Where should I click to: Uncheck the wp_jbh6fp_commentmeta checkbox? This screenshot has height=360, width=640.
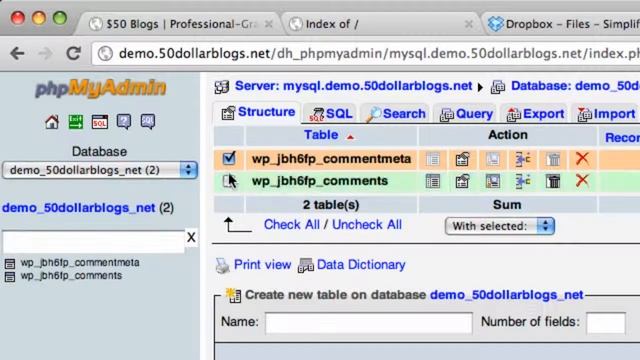[229, 158]
